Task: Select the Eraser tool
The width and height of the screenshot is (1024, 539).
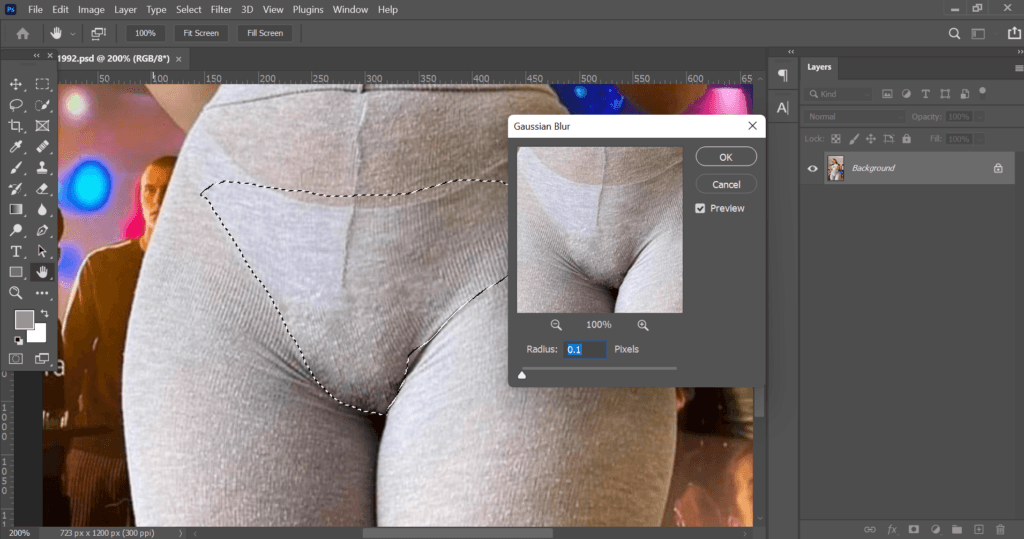Action: pyautogui.click(x=42, y=189)
